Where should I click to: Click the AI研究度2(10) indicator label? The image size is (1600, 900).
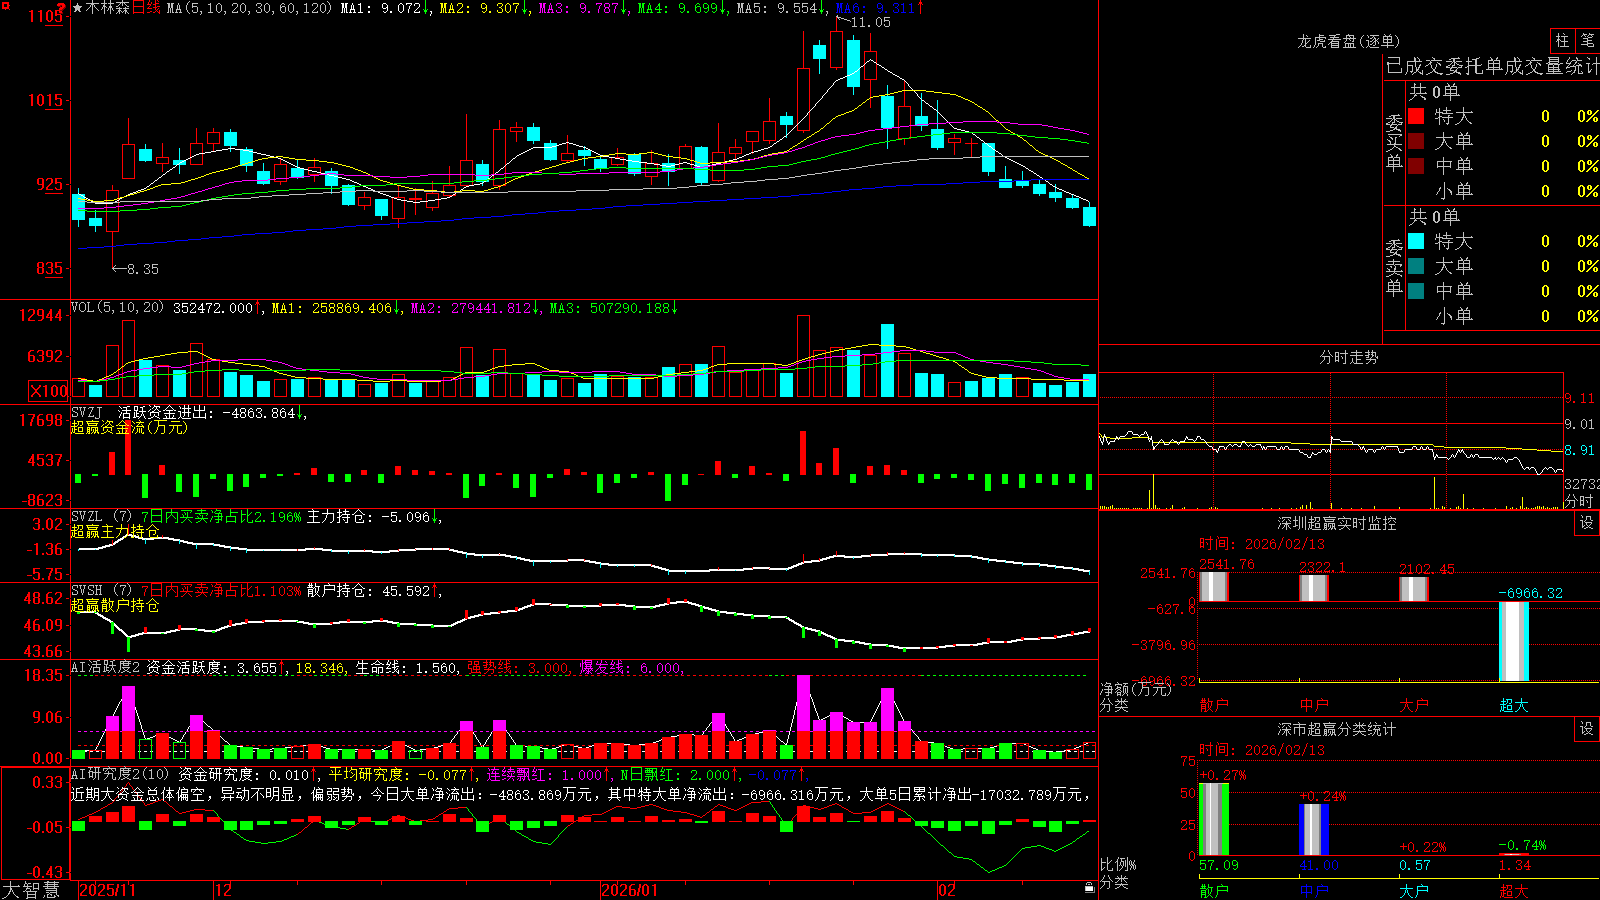[x=120, y=774]
